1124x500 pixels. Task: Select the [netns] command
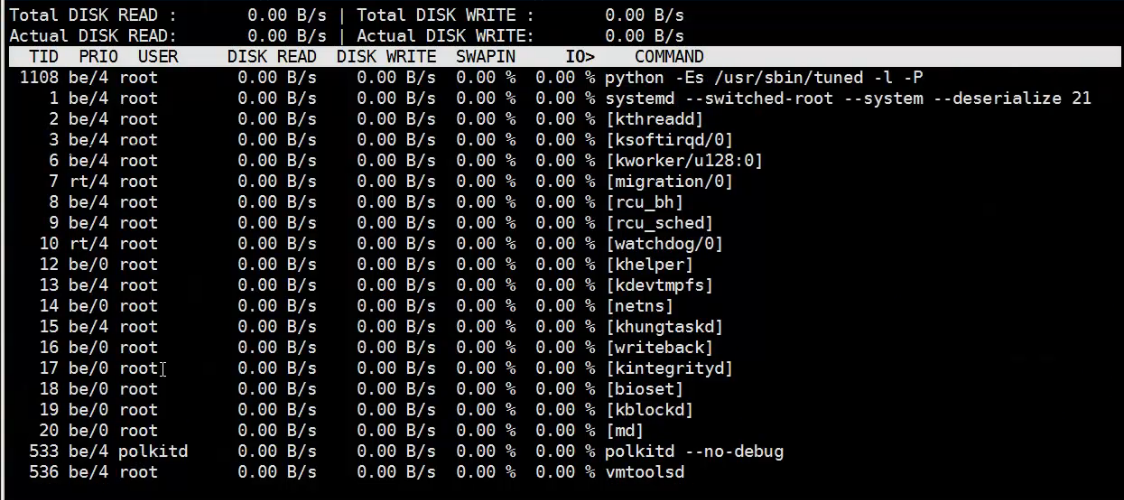pos(639,306)
